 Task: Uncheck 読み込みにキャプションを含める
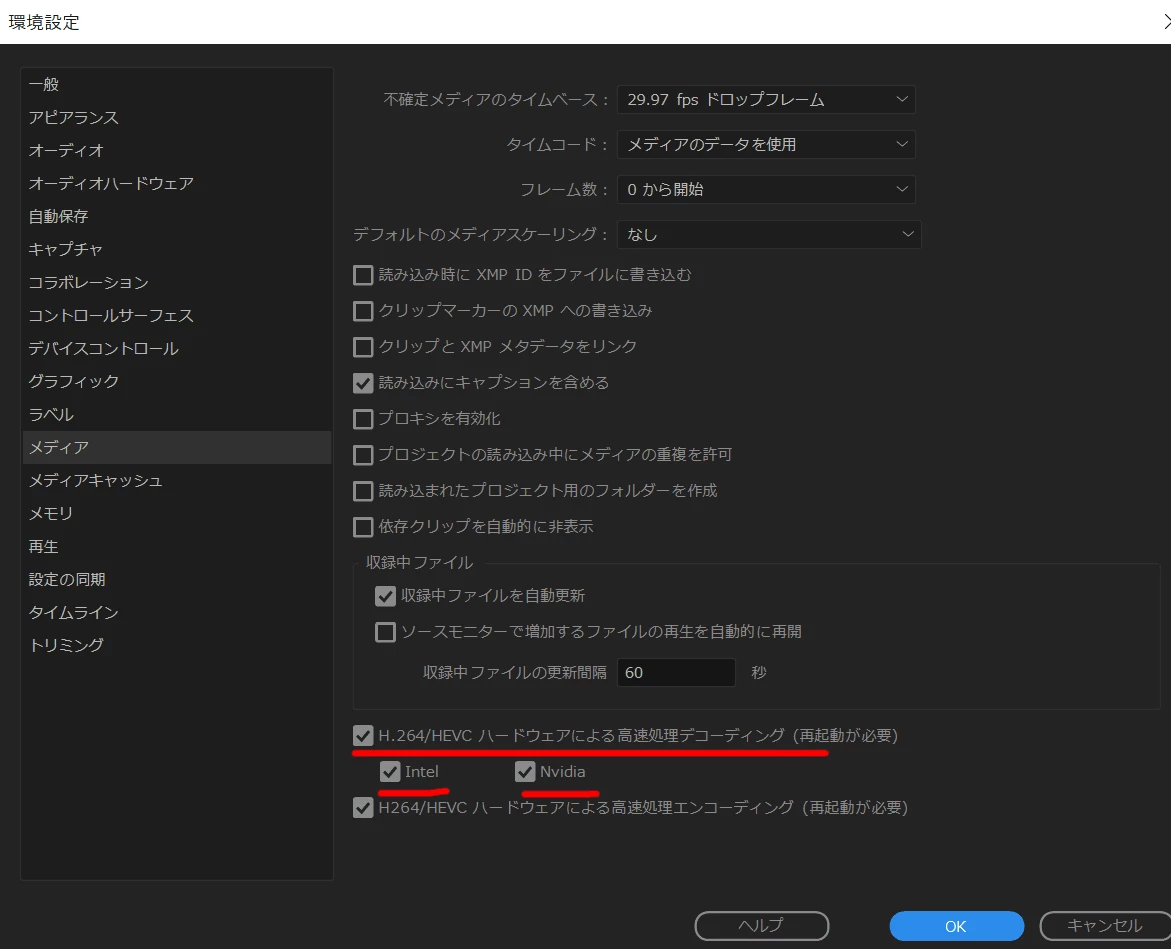363,383
